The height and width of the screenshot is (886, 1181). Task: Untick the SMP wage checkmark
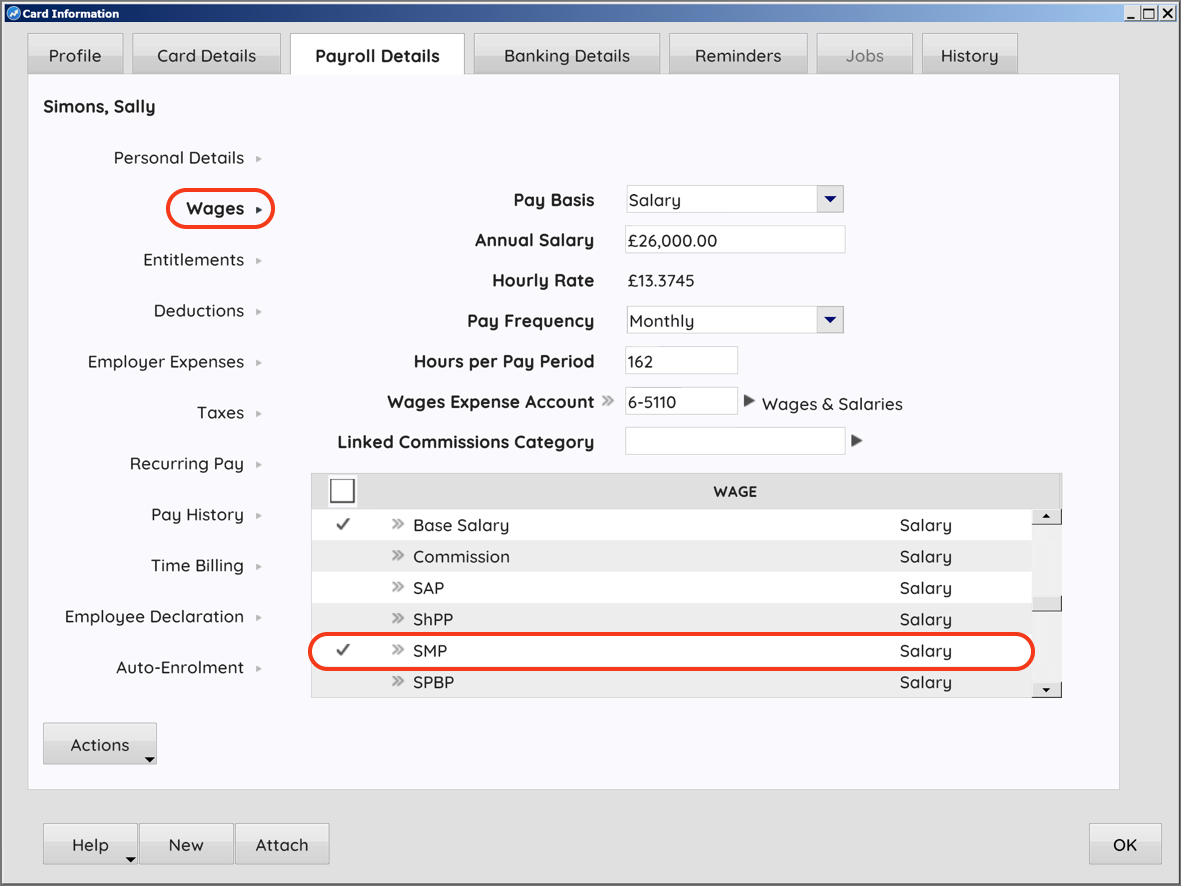343,651
